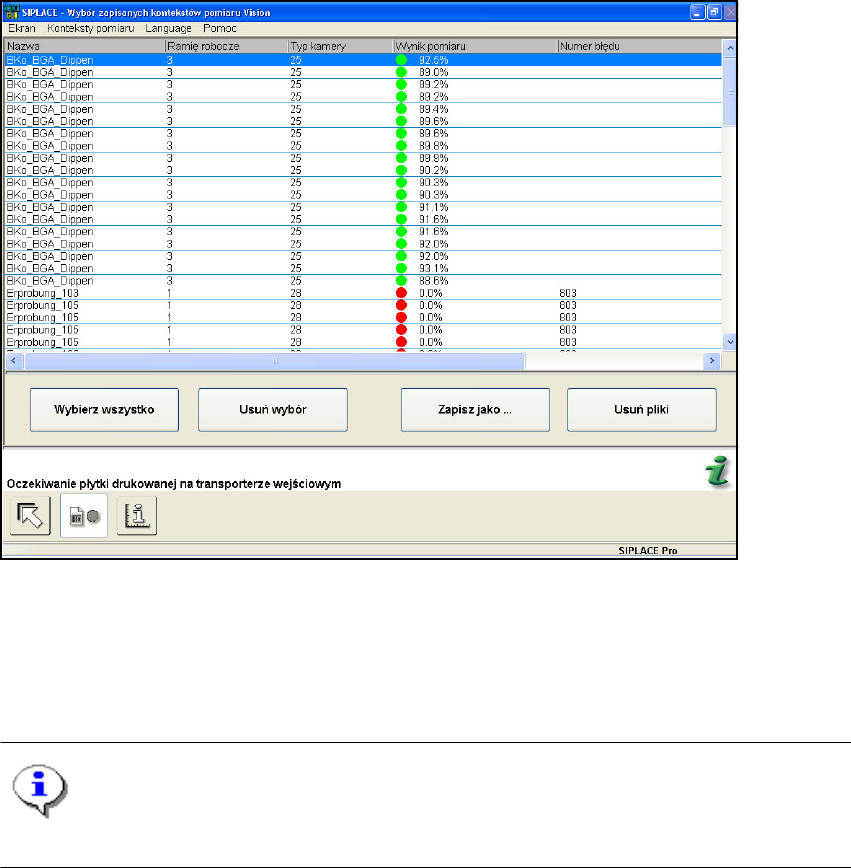Click the 90.2% measurement value
This screenshot has height=868, width=851.
pyautogui.click(x=434, y=170)
